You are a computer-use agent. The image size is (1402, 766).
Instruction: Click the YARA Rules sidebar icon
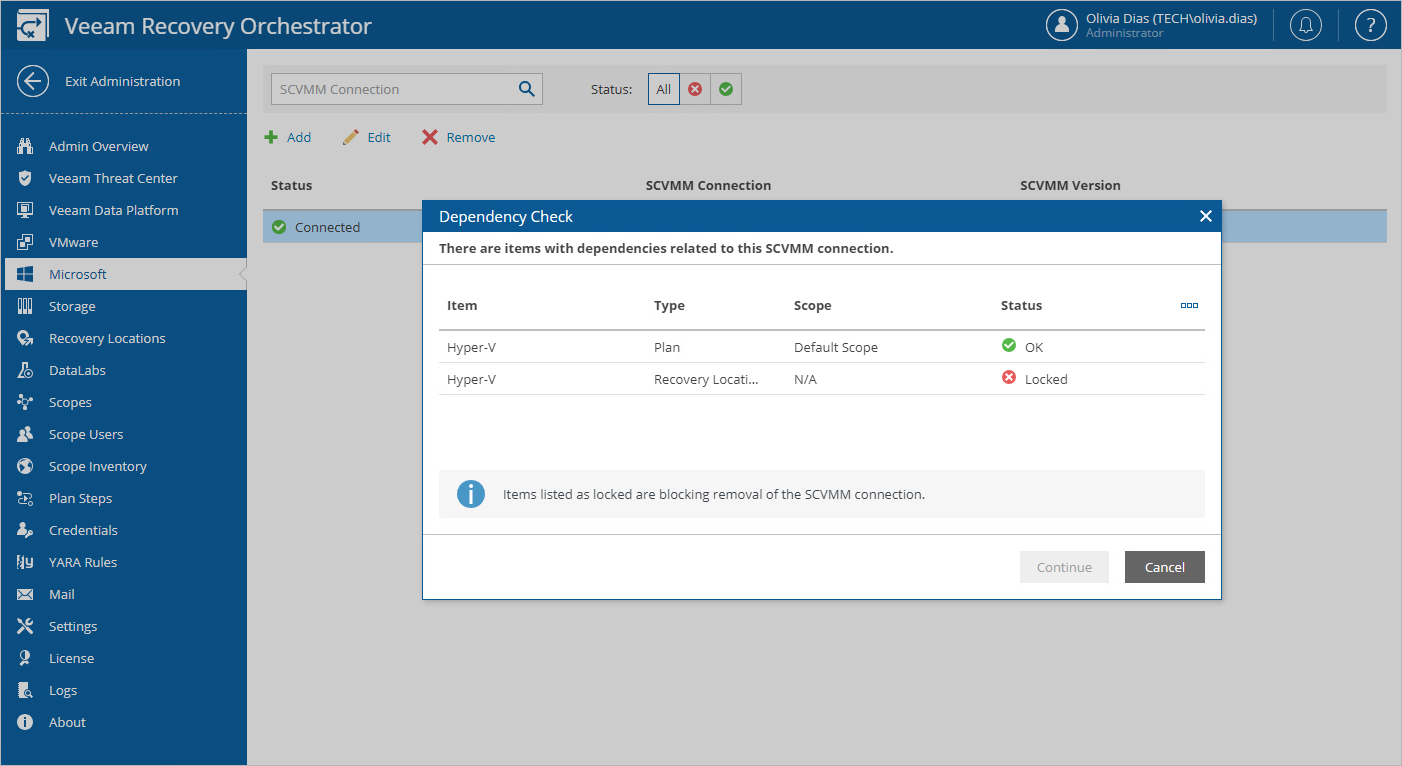click(x=26, y=562)
